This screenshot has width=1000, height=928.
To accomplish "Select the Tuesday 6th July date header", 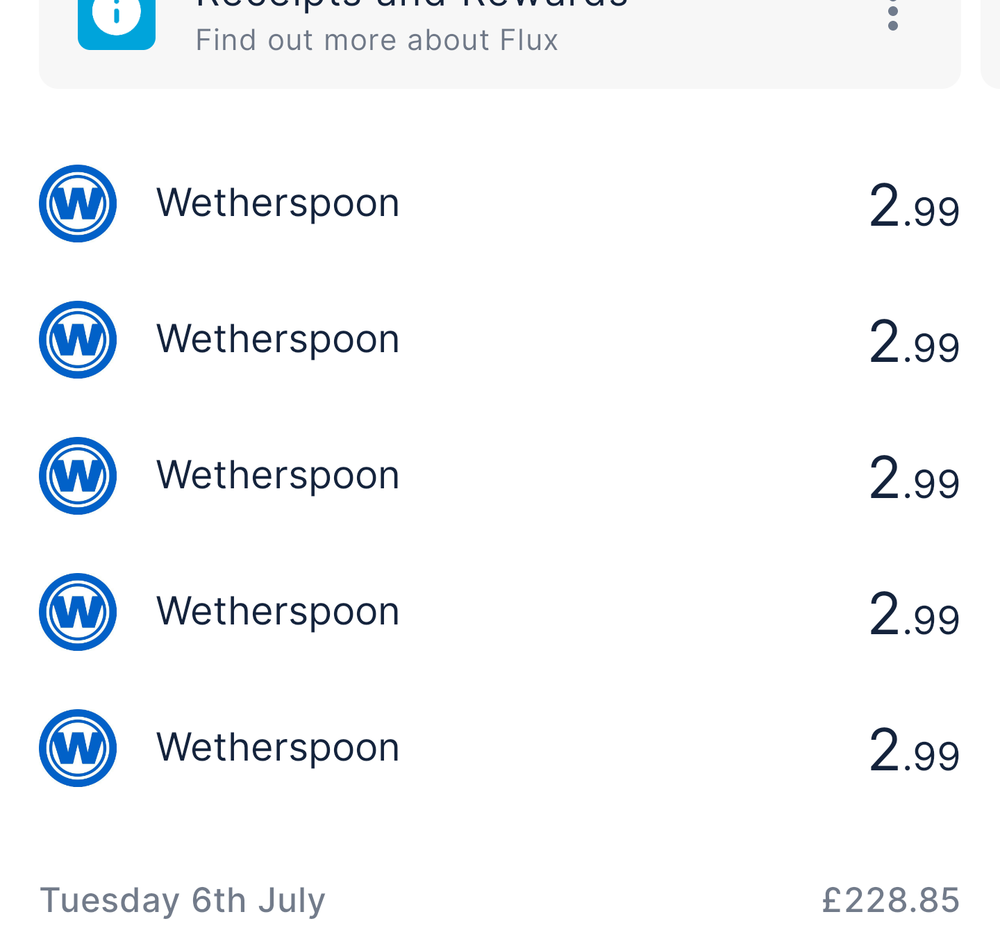I will (180, 899).
